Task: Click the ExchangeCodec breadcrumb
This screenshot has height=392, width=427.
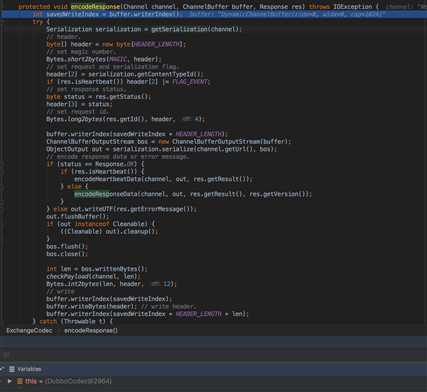Action: click(29, 331)
